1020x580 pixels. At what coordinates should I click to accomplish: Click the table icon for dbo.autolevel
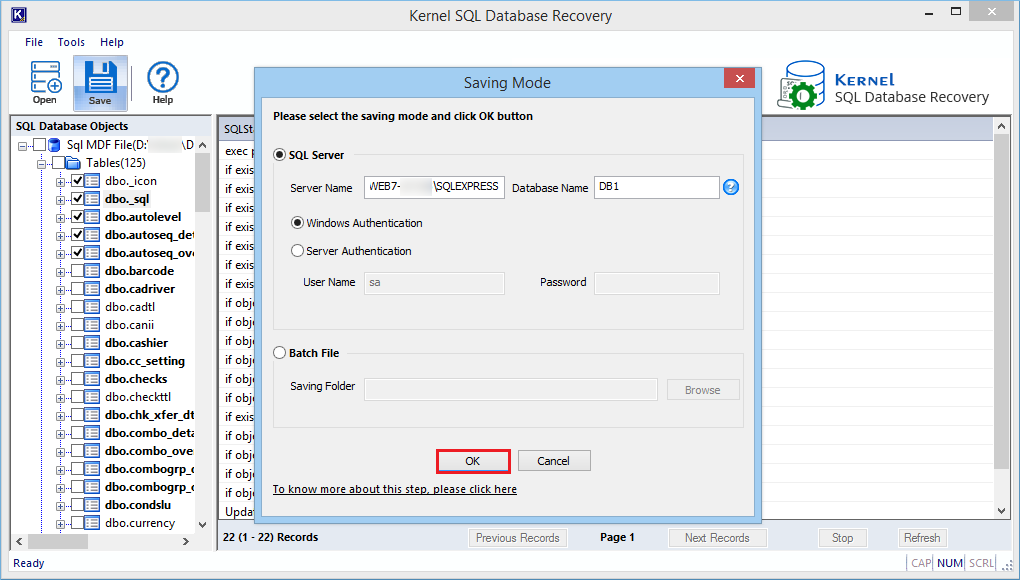[92, 217]
